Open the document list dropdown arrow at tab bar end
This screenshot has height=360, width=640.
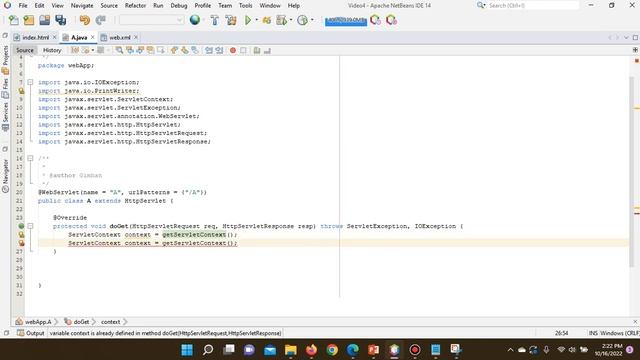coord(627,38)
